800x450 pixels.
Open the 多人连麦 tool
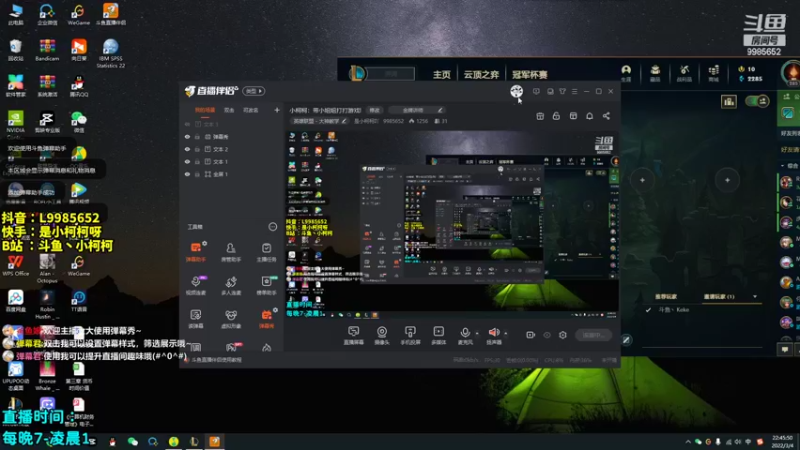(231, 285)
